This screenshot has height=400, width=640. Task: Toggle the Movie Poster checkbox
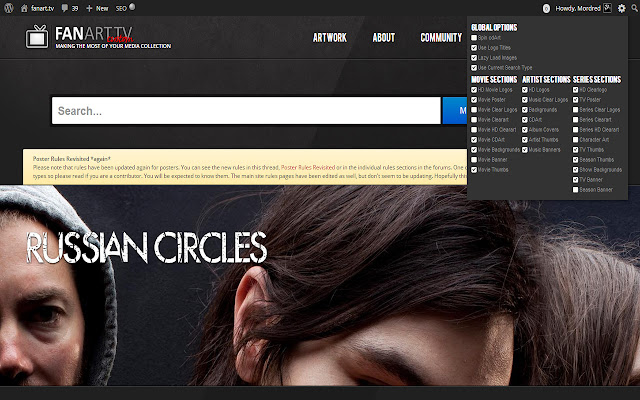pyautogui.click(x=474, y=100)
